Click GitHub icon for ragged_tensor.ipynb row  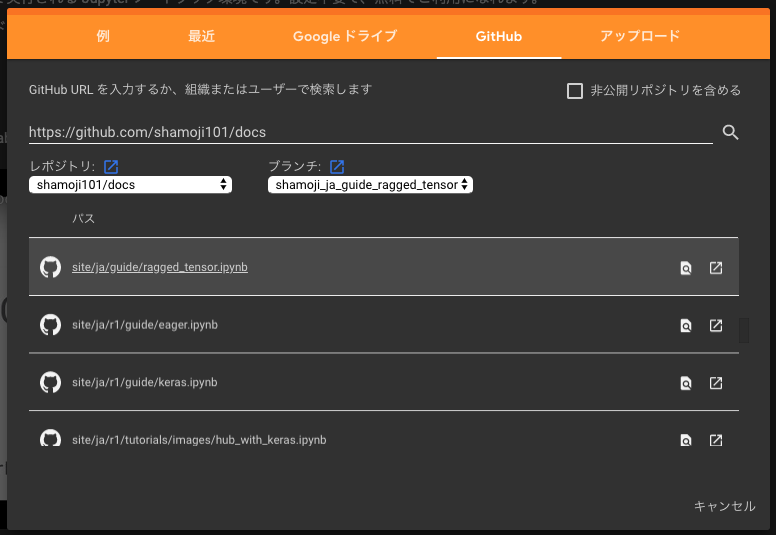[50, 267]
